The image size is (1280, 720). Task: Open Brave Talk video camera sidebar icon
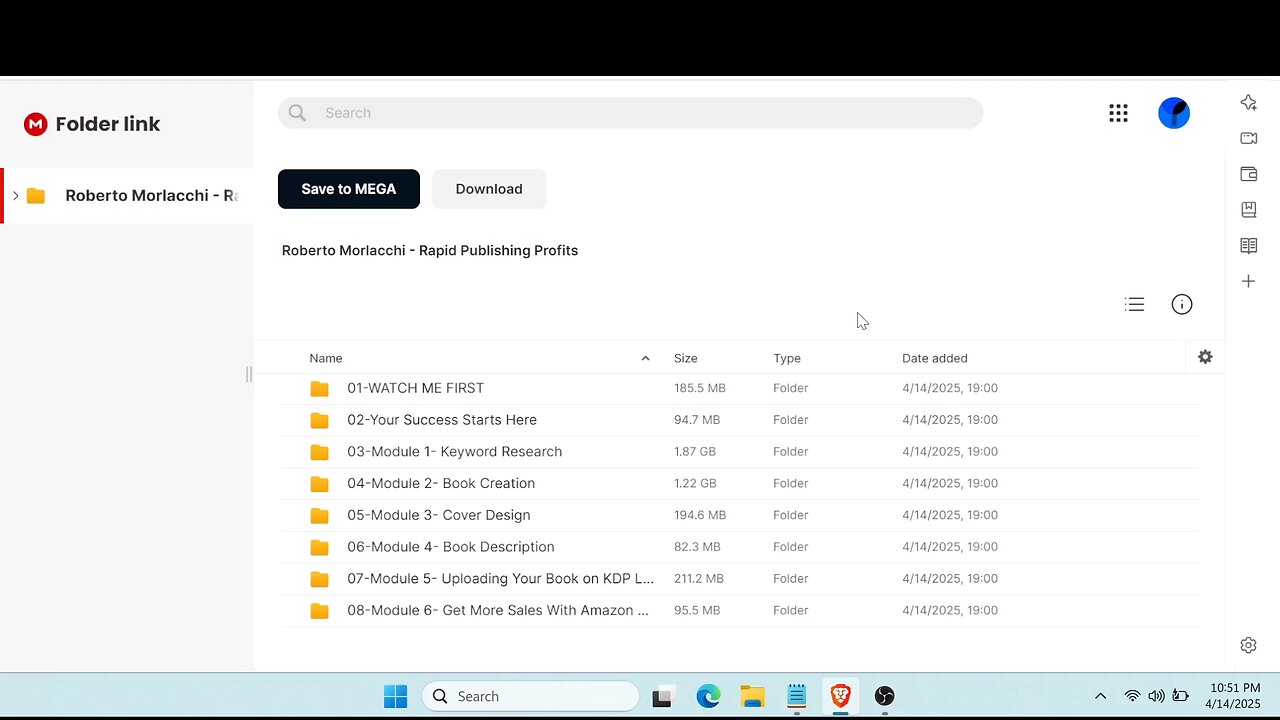(x=1248, y=138)
